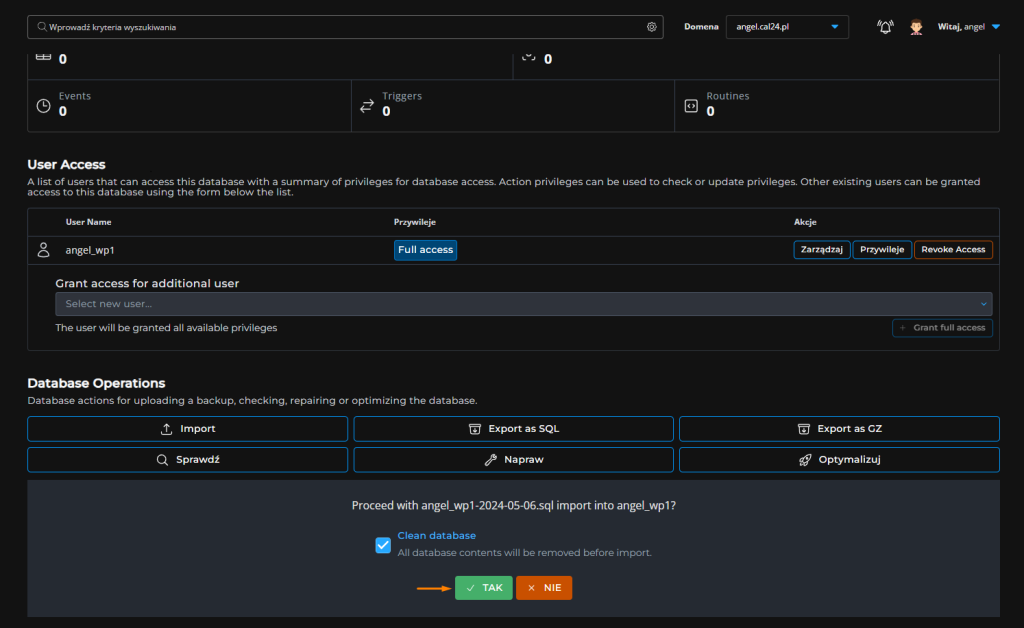The height and width of the screenshot is (628, 1024).
Task: Confirm import with the TAK button
Action: coord(483,588)
